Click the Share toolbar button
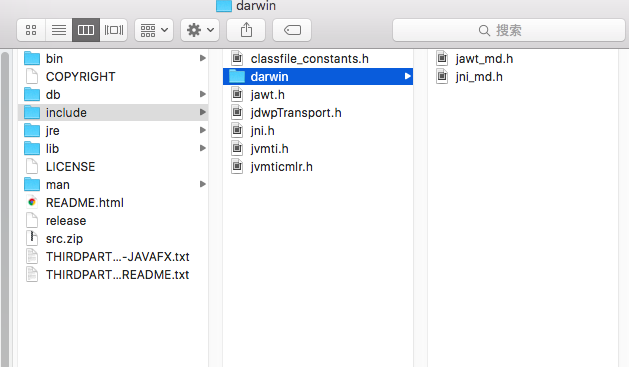Screen dimensions: 629x367 (246, 30)
